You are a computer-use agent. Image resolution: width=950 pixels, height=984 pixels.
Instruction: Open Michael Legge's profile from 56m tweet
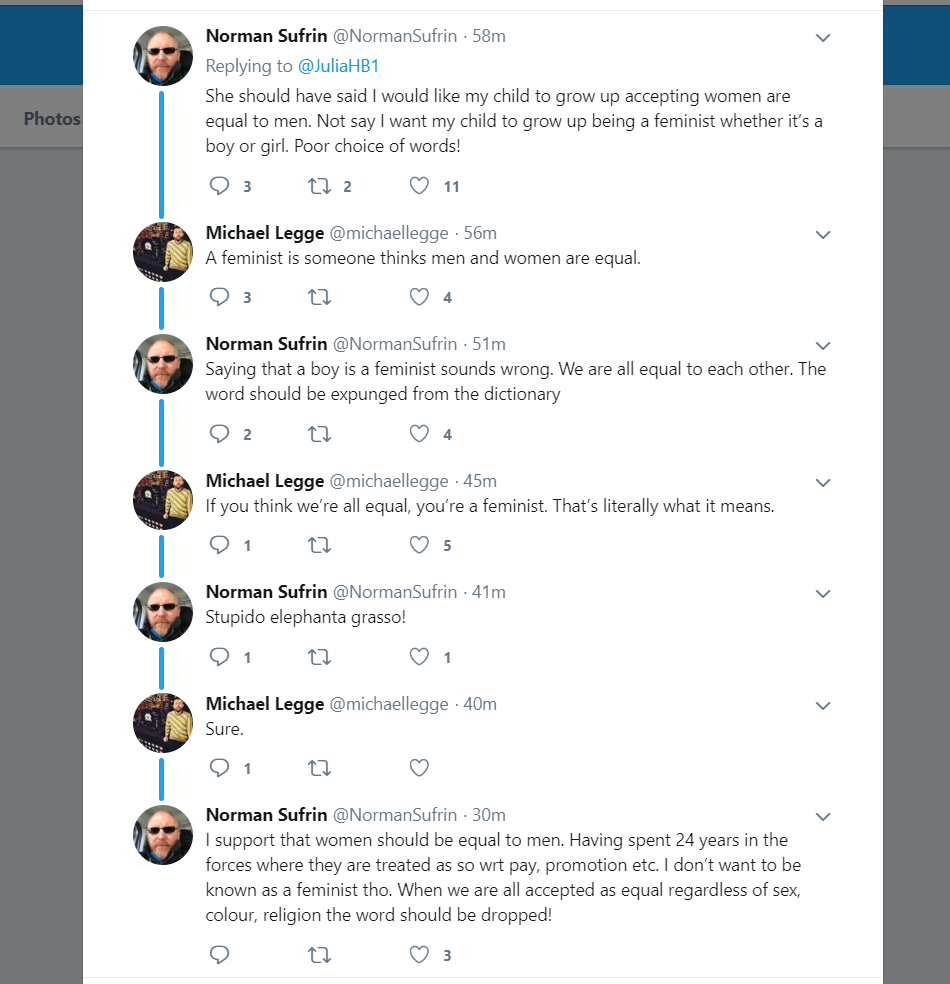(x=264, y=233)
